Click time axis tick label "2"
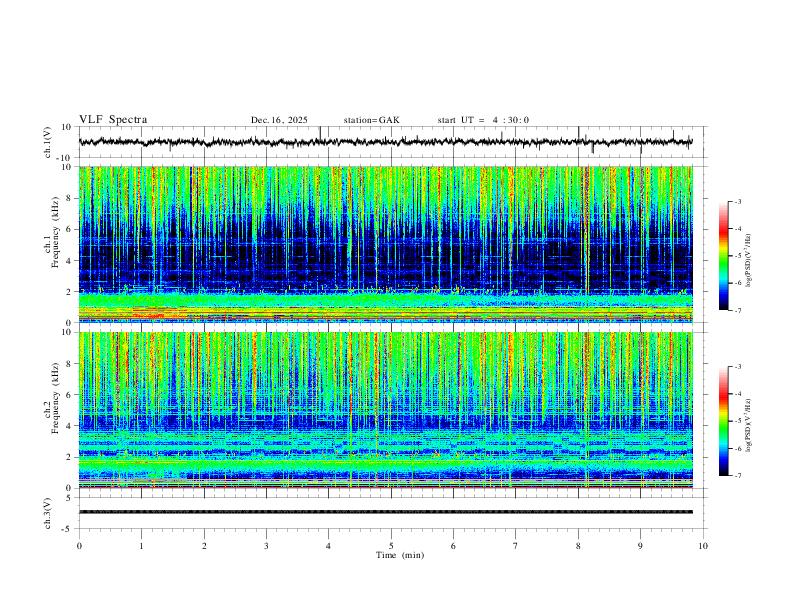The height and width of the screenshot is (612, 792). pos(204,546)
